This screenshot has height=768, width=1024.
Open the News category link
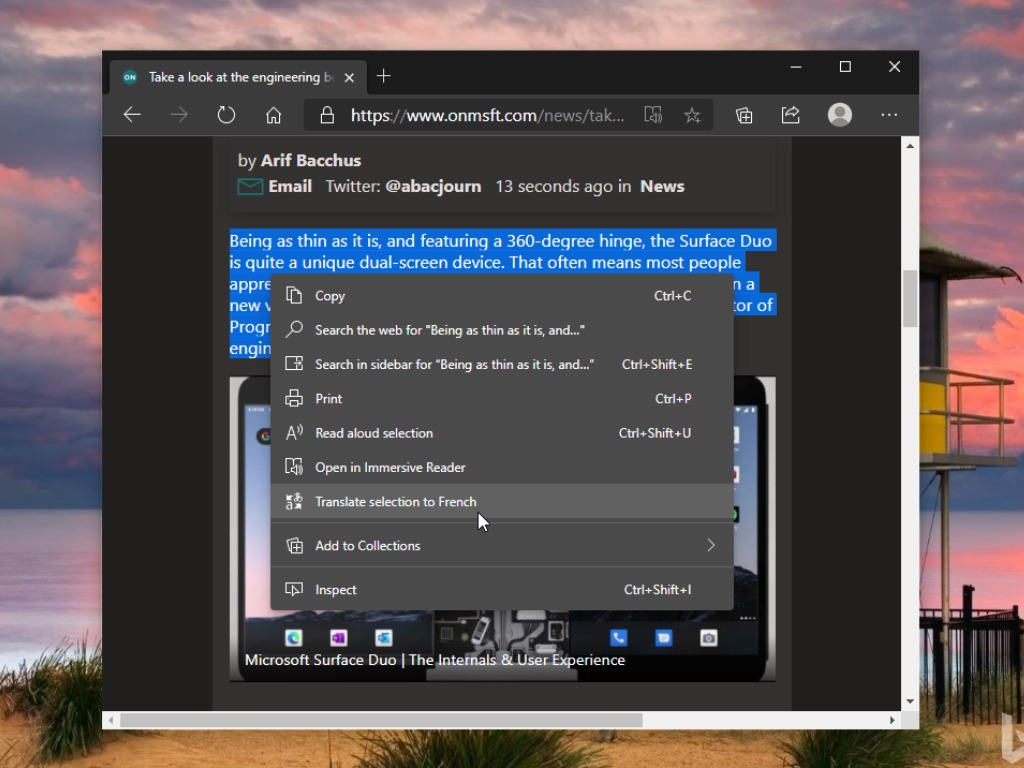[x=662, y=187]
